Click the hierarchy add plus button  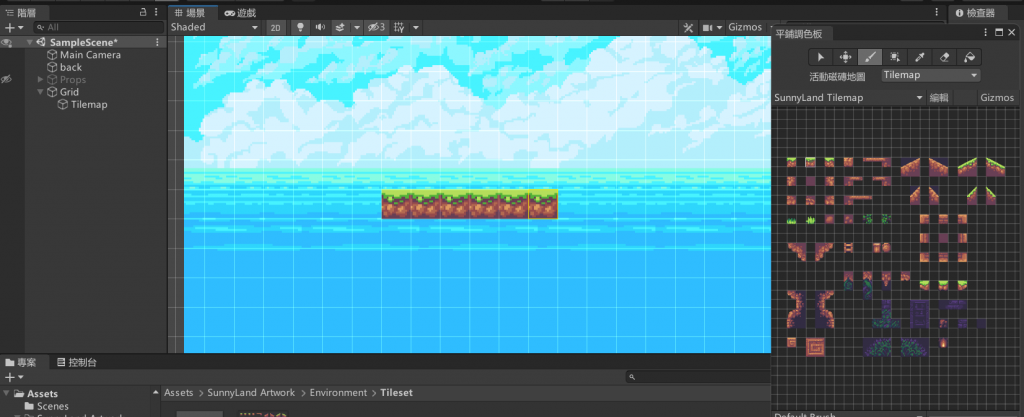9,27
